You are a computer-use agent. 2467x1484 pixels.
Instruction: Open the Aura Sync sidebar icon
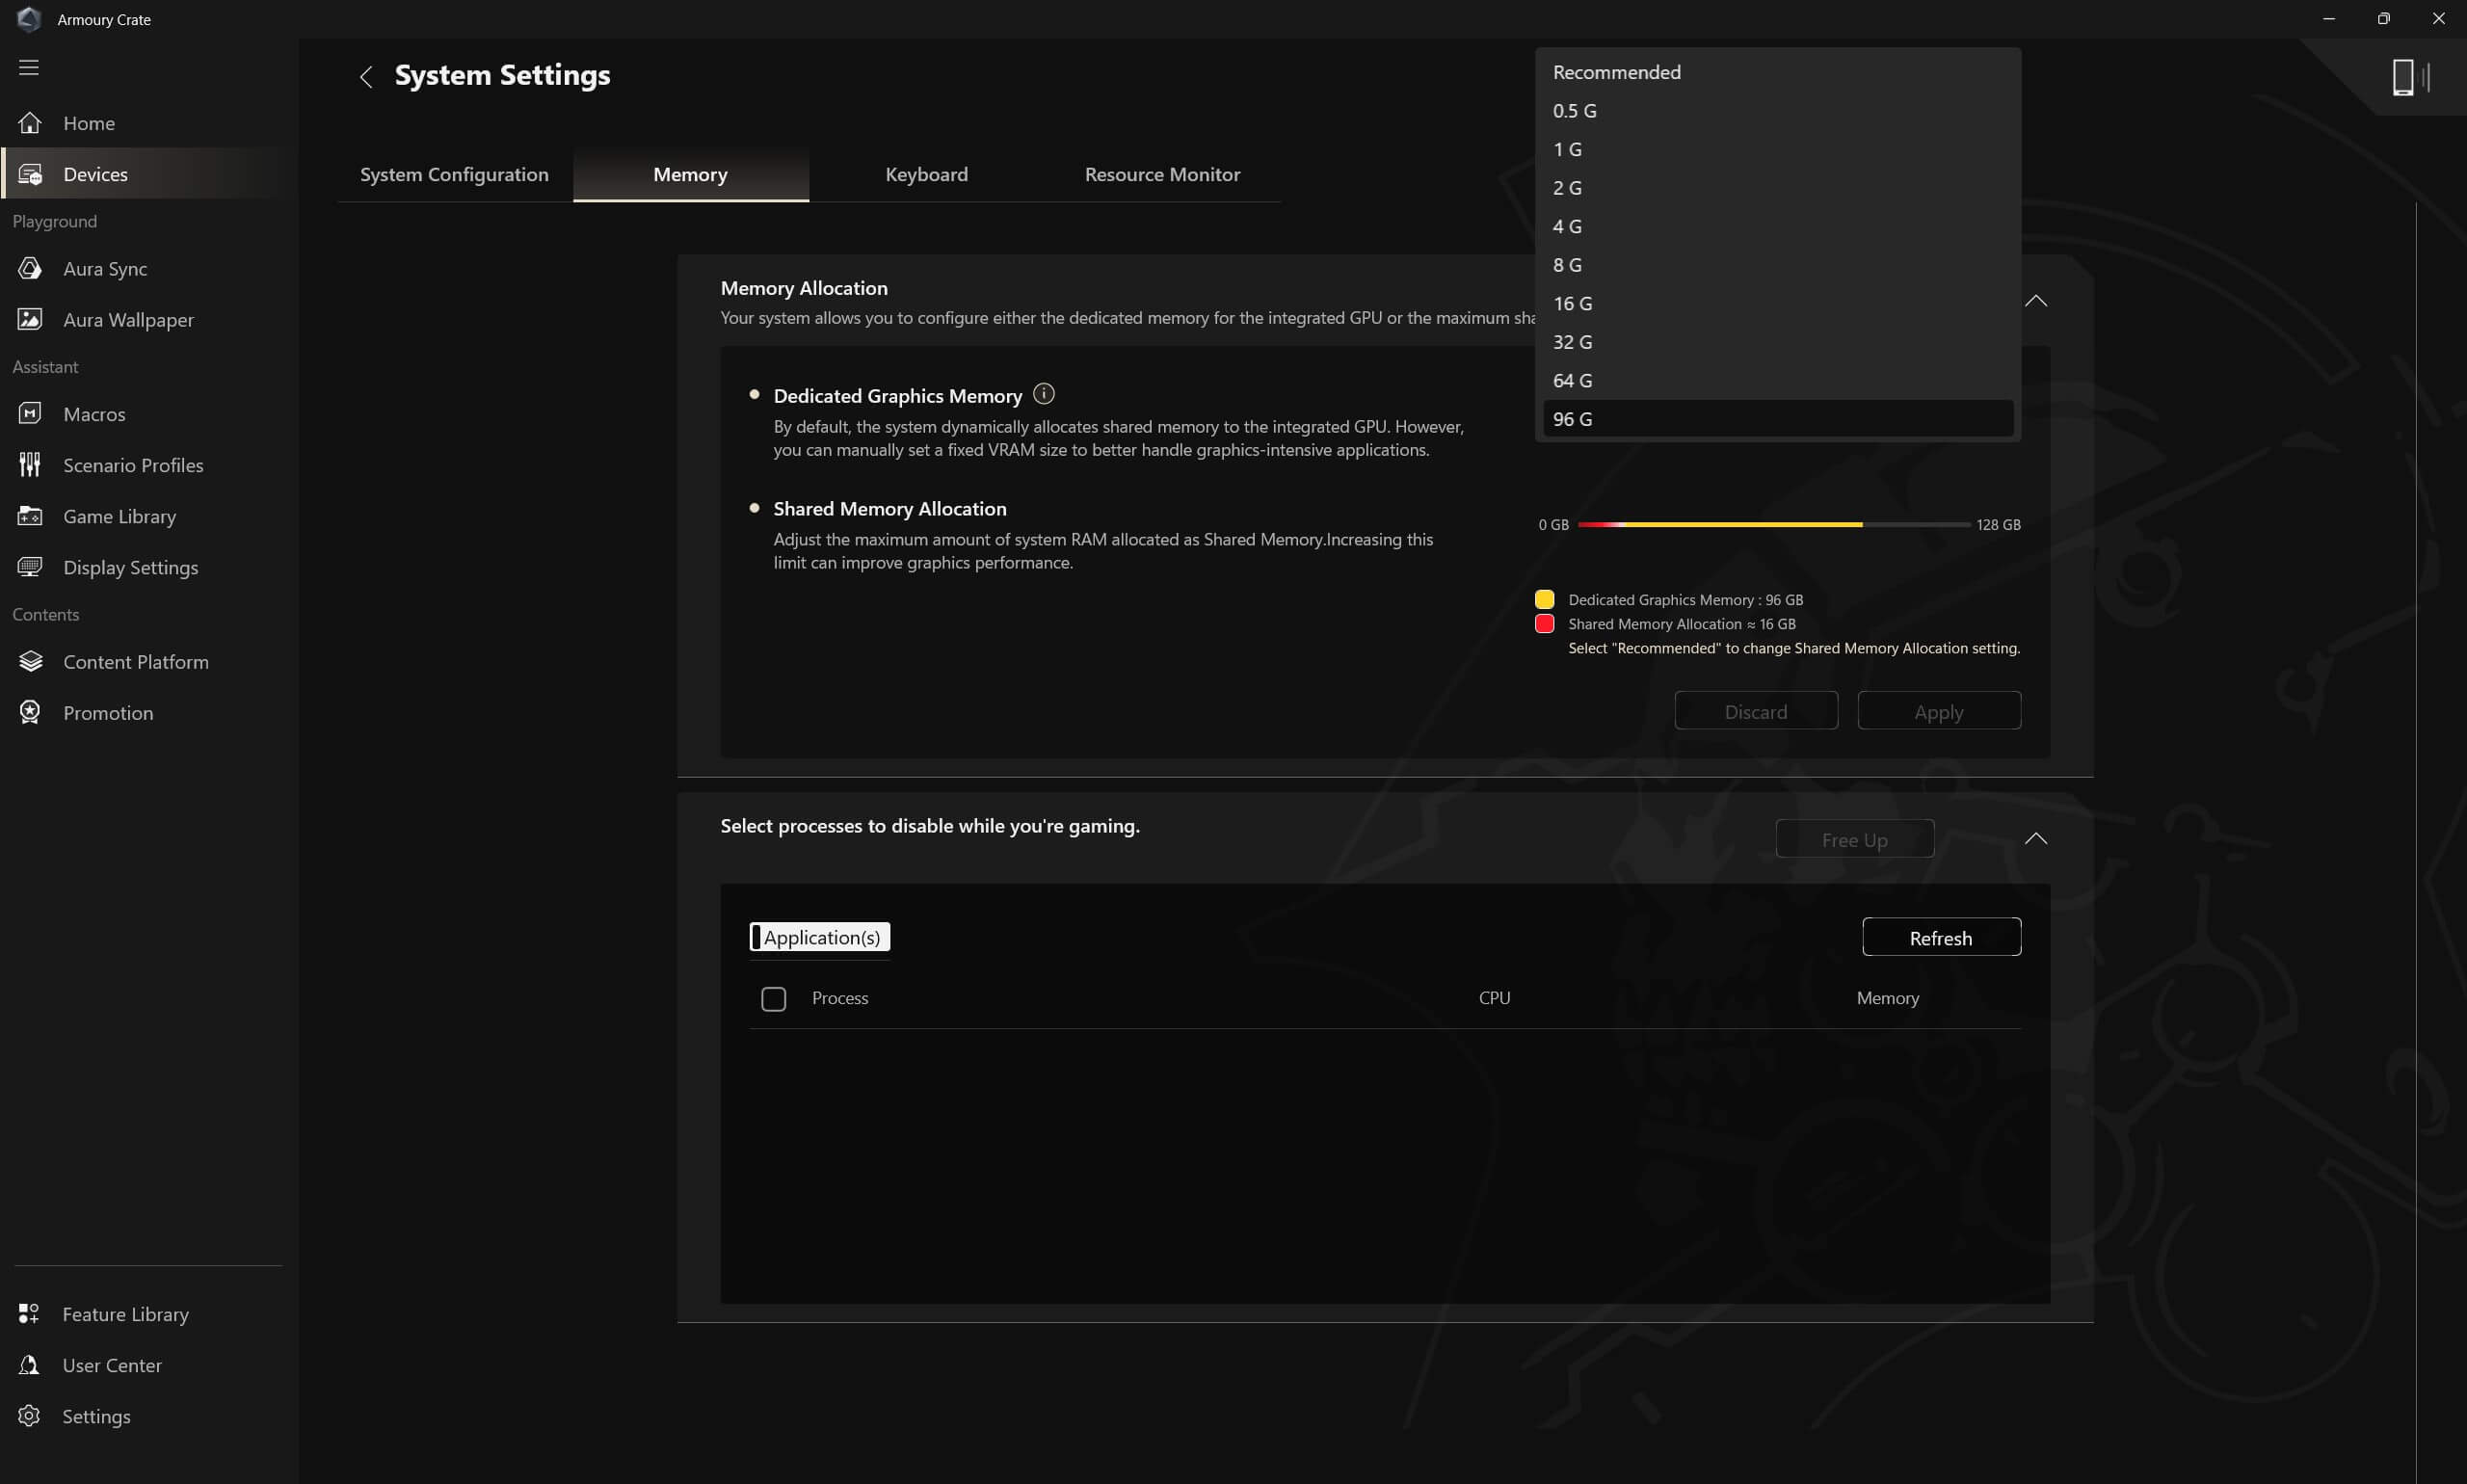pyautogui.click(x=30, y=268)
